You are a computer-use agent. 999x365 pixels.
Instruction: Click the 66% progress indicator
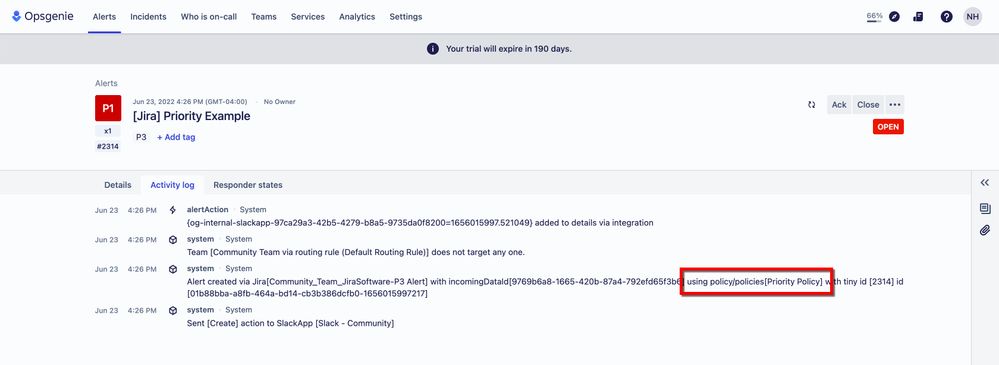[x=874, y=17]
